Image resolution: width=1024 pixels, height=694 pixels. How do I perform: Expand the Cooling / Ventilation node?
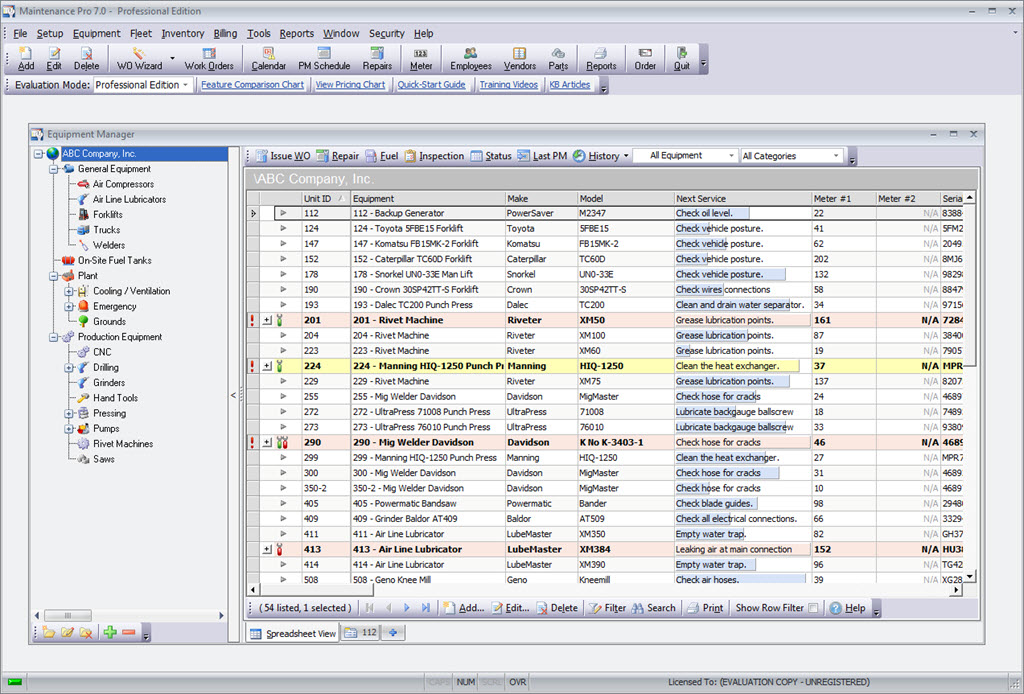tap(69, 291)
